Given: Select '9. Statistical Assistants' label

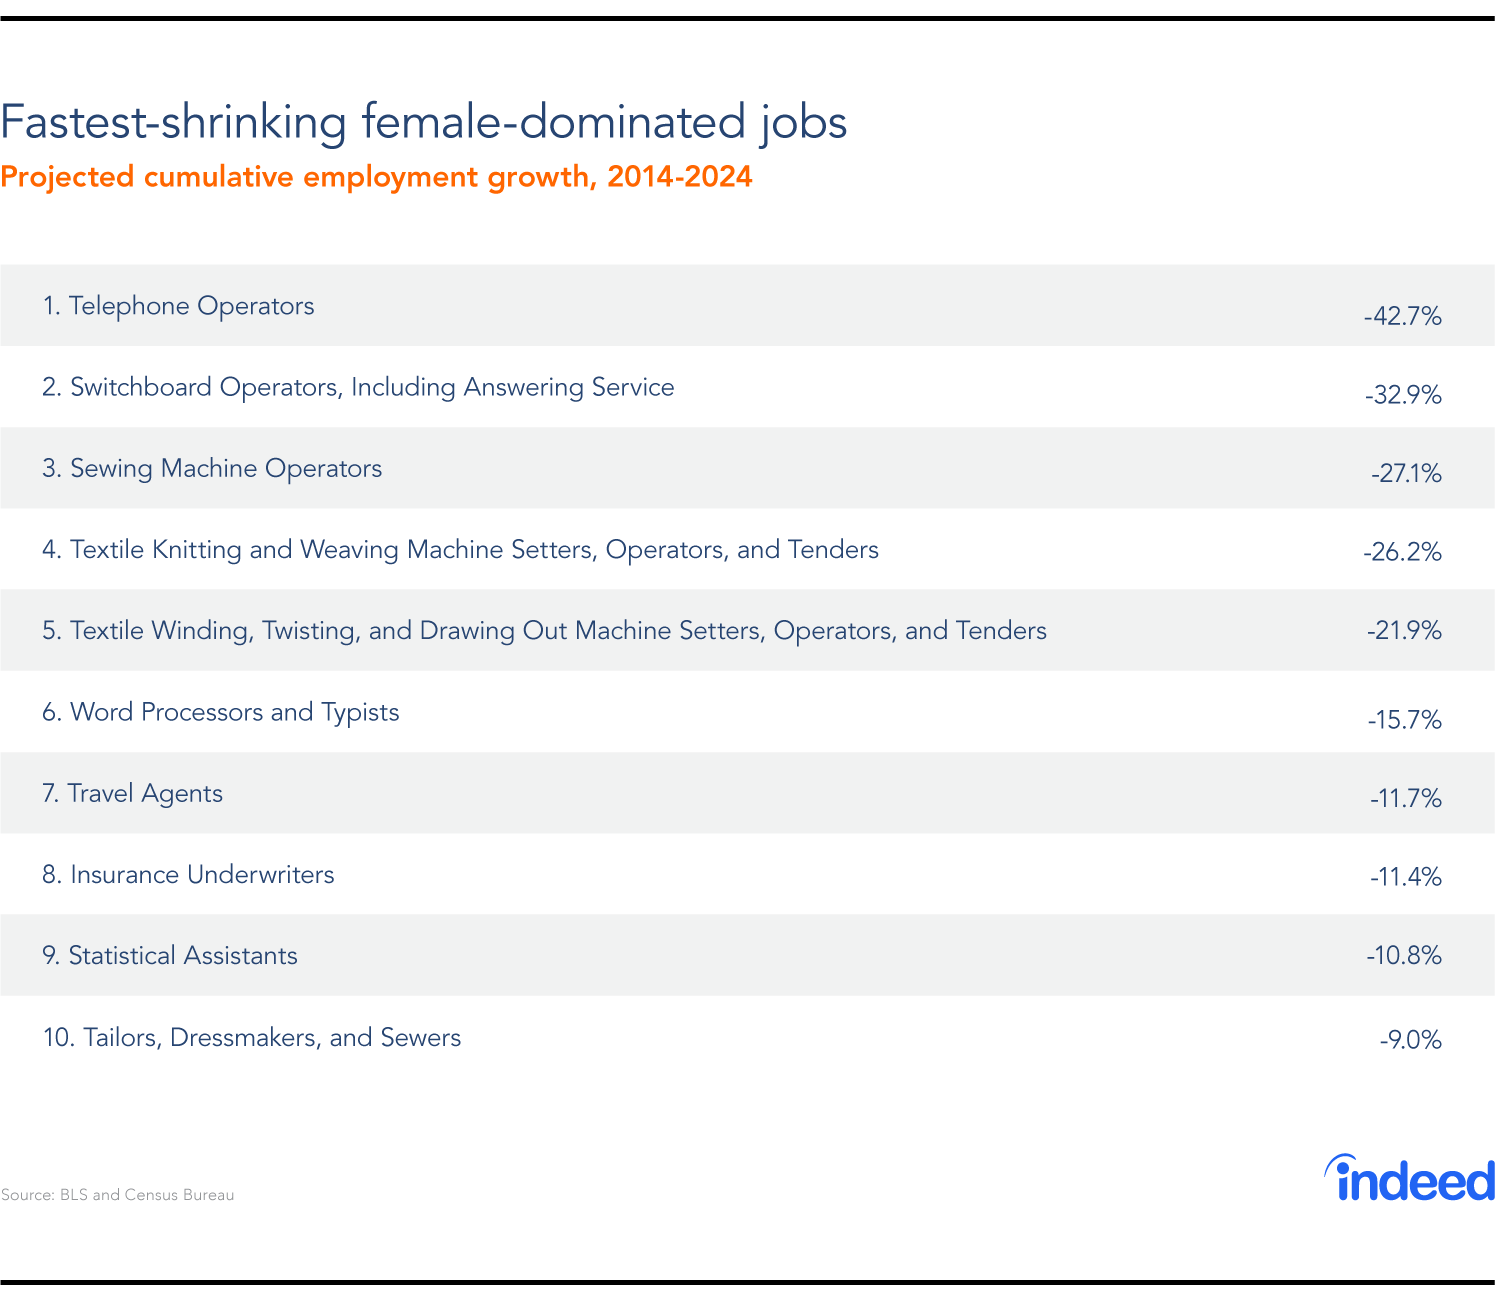Looking at the screenshot, I should pyautogui.click(x=170, y=956).
